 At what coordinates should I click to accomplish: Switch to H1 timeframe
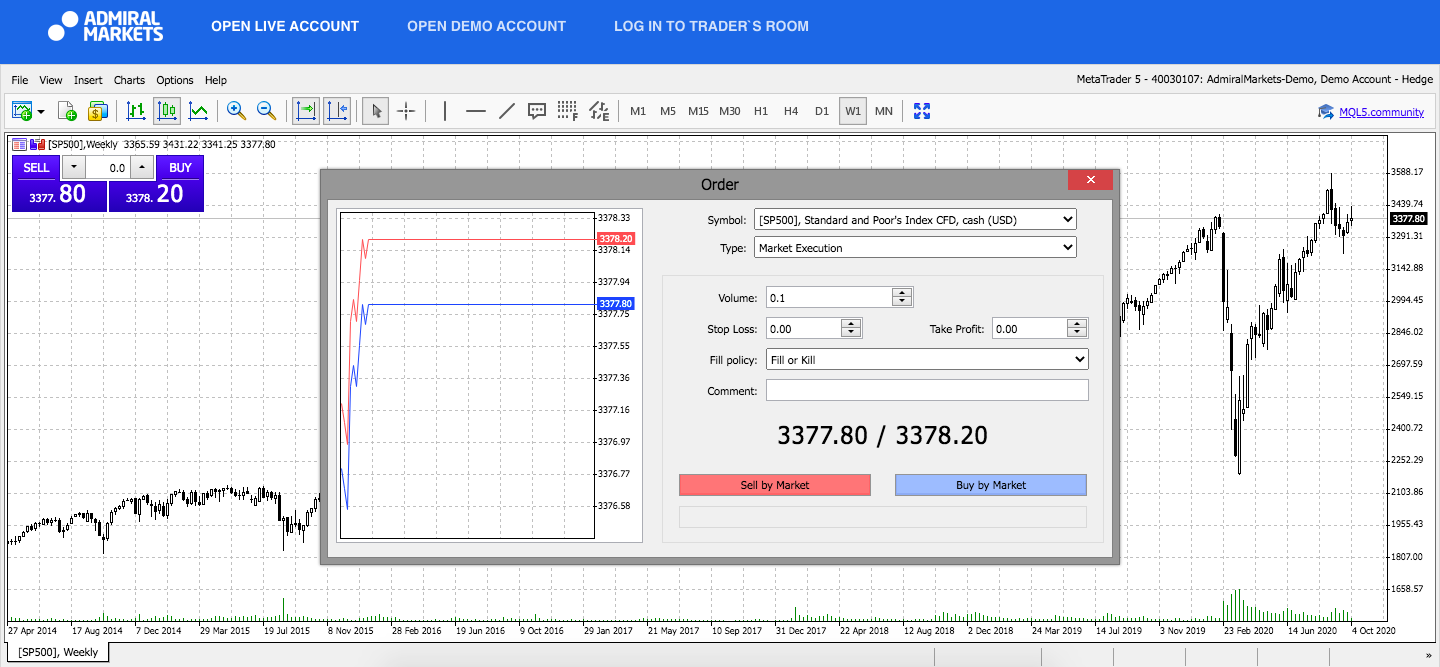[x=761, y=111]
